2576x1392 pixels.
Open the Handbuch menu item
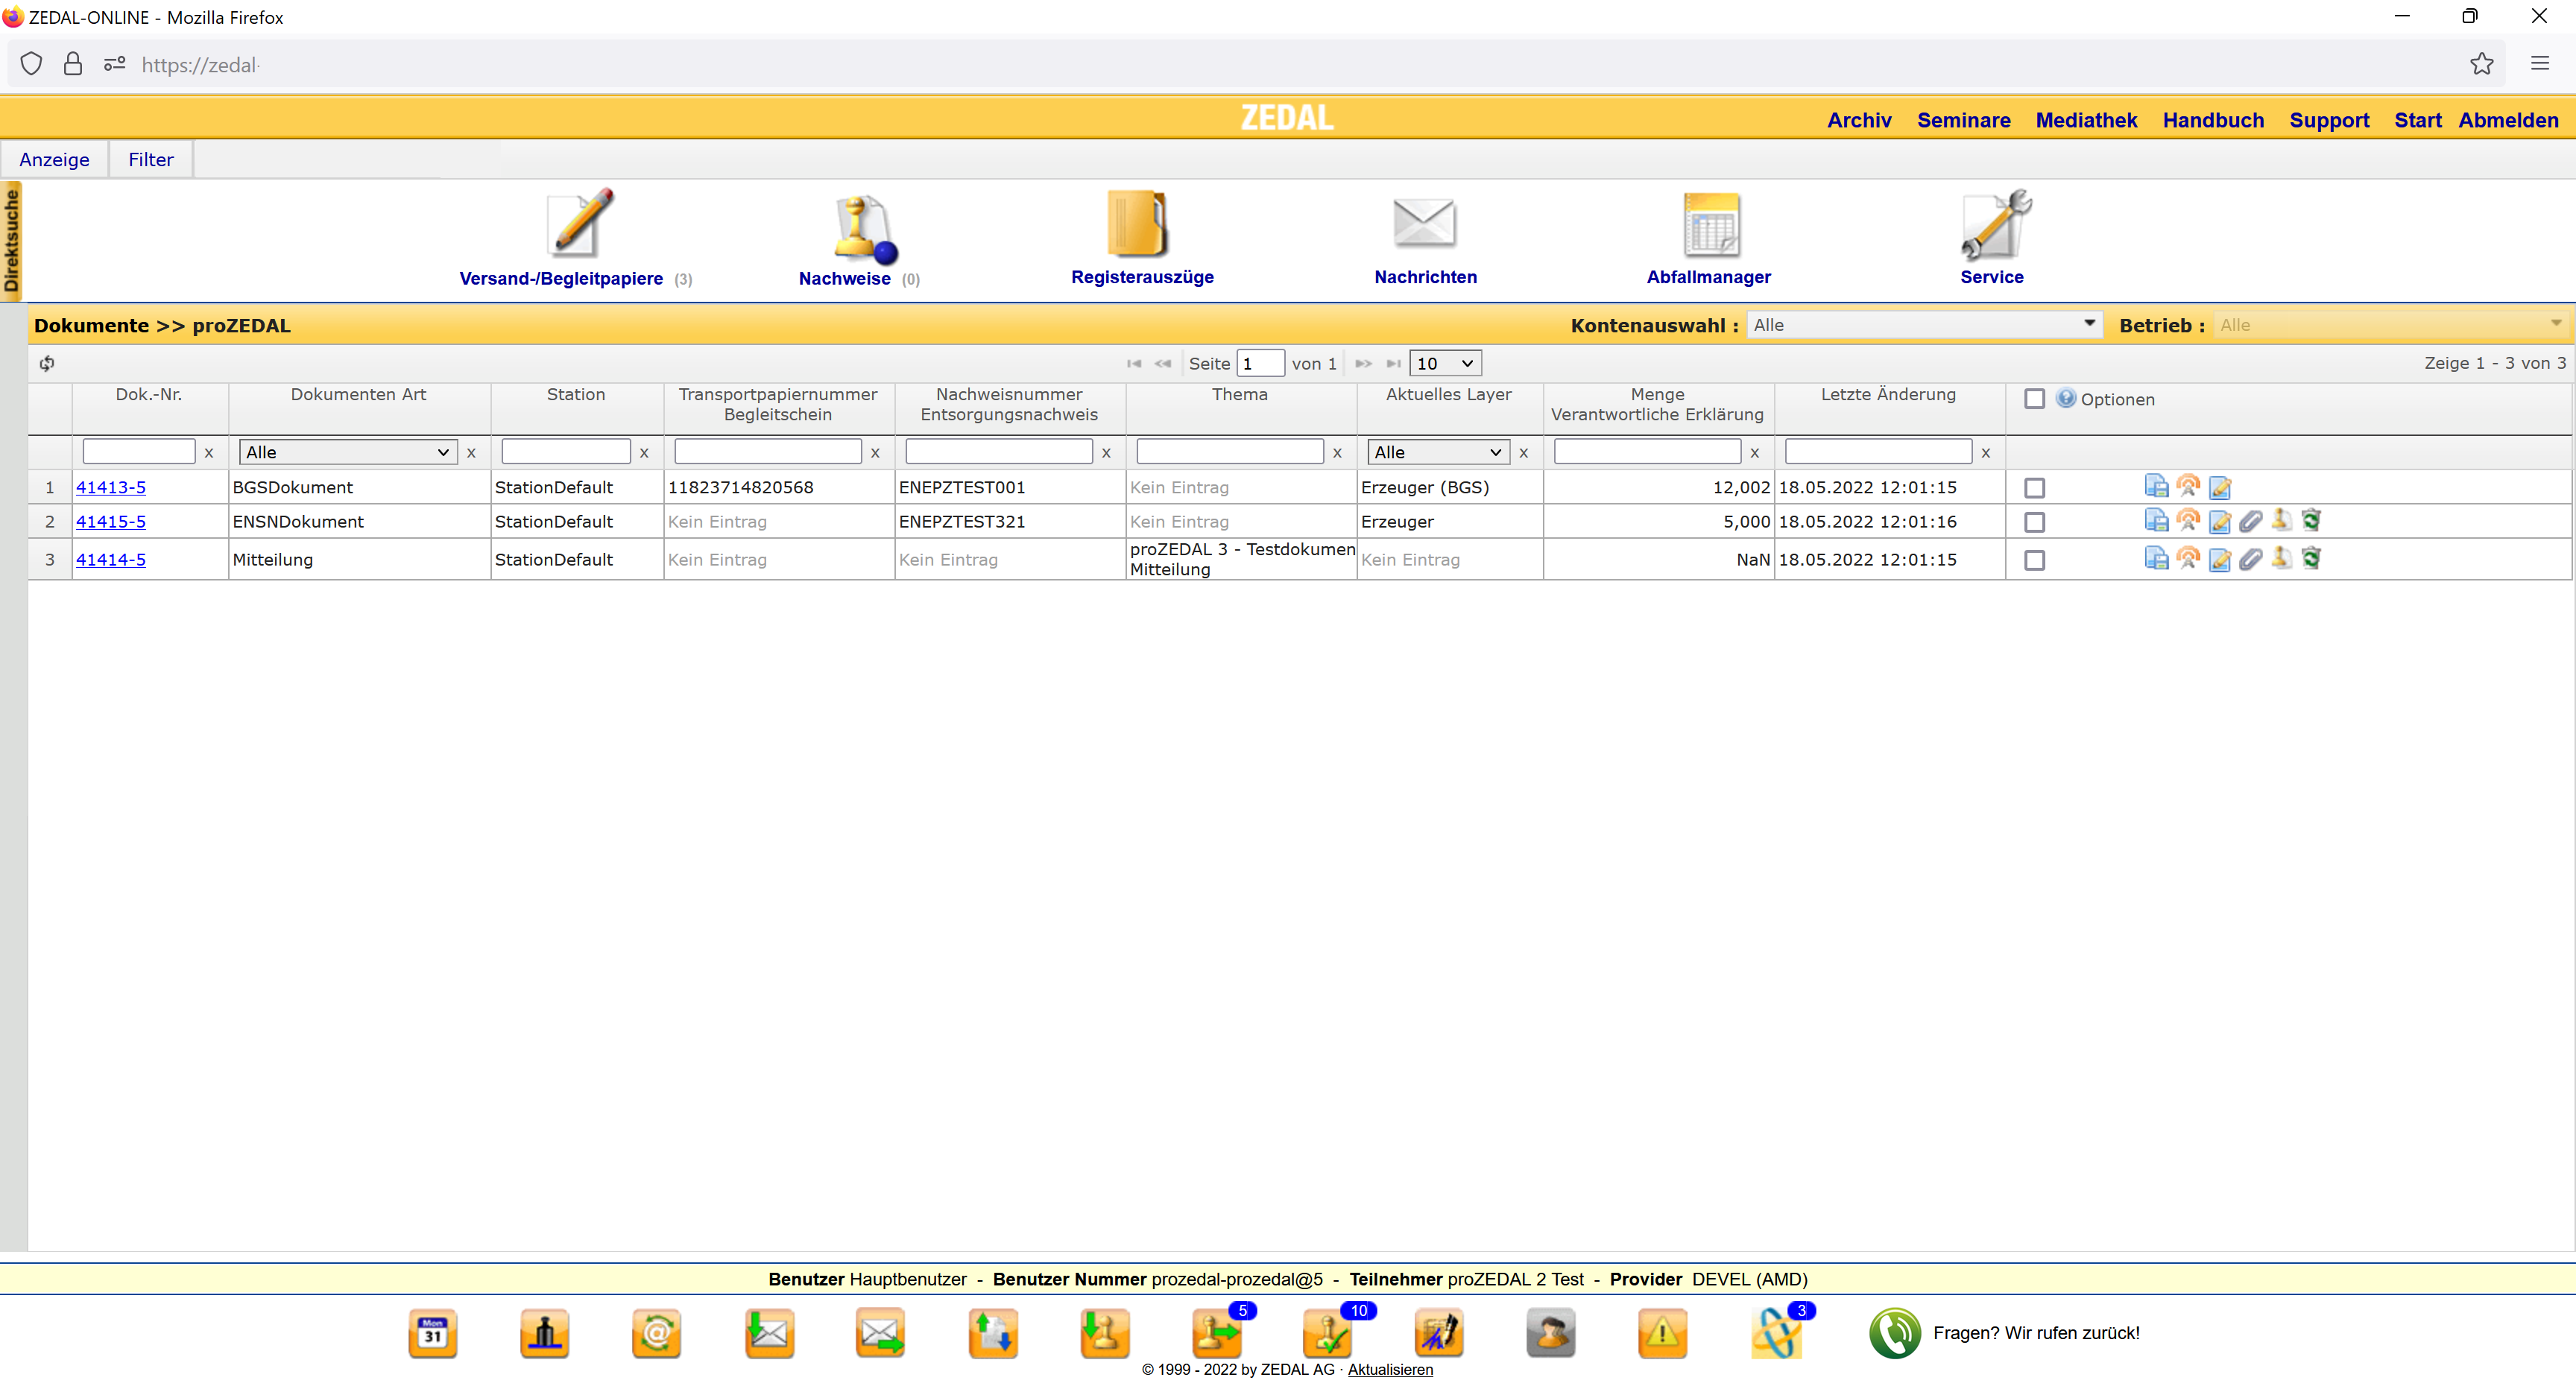2212,120
